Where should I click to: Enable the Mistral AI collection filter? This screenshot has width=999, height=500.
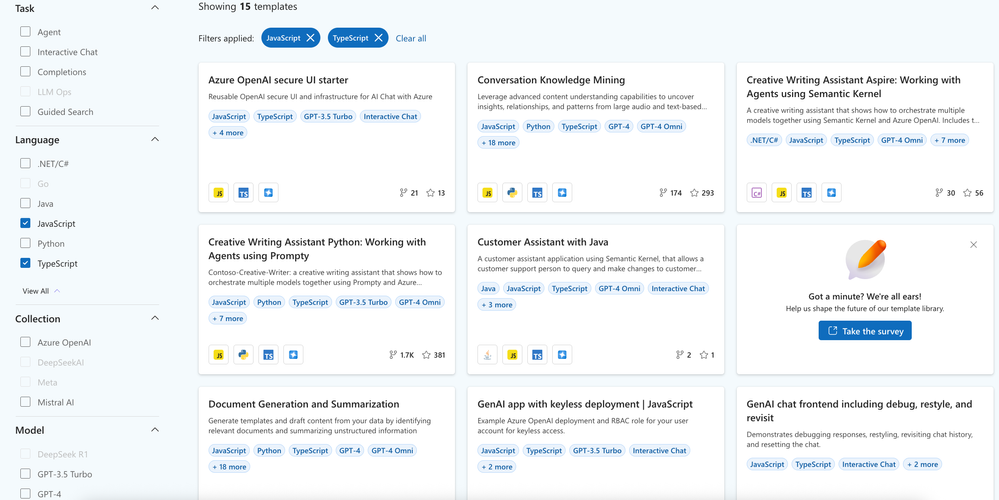25,402
